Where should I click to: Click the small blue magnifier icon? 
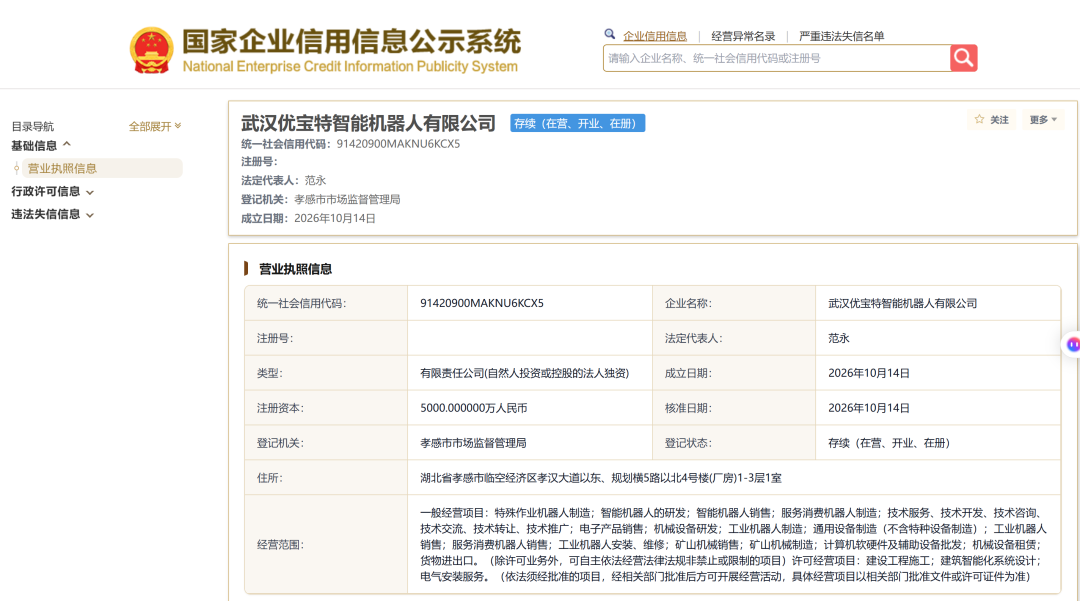[x=610, y=34]
